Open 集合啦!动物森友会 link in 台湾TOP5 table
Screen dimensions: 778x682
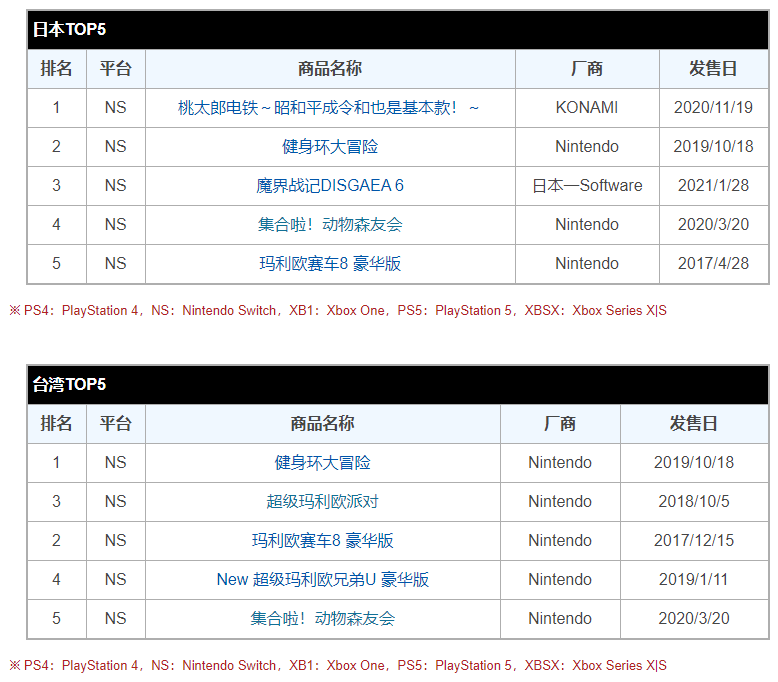click(323, 619)
